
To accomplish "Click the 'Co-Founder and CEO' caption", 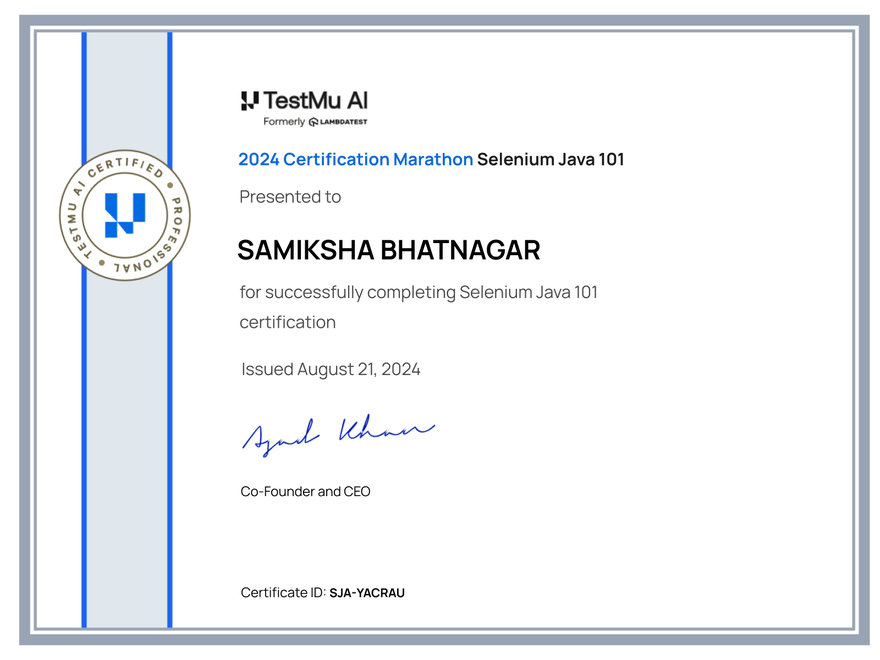I will (304, 491).
